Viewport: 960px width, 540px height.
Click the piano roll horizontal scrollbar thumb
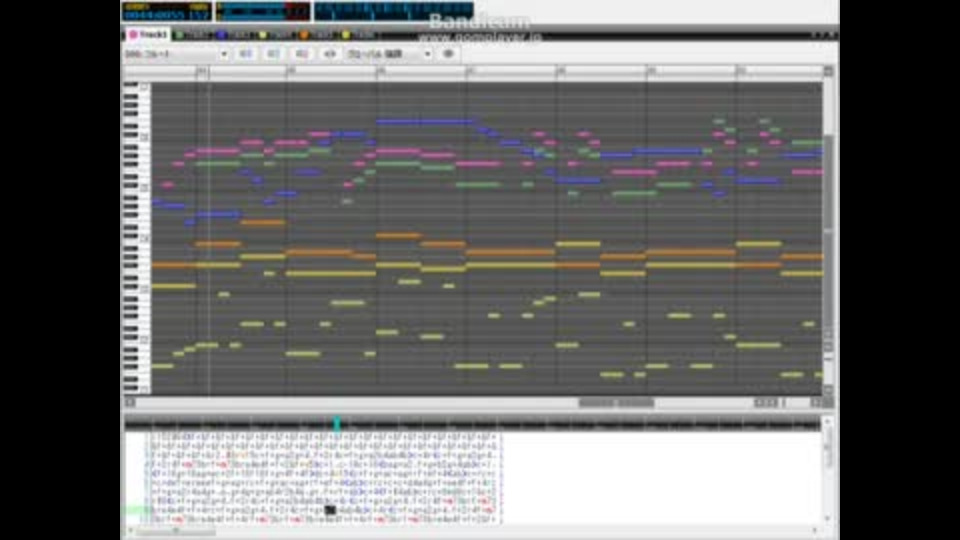click(617, 403)
